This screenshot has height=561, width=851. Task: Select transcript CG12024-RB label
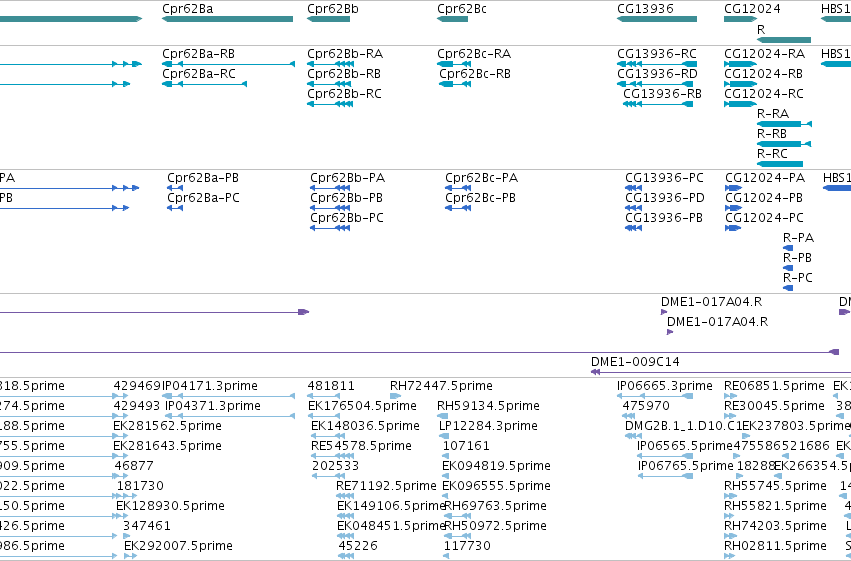763,74
